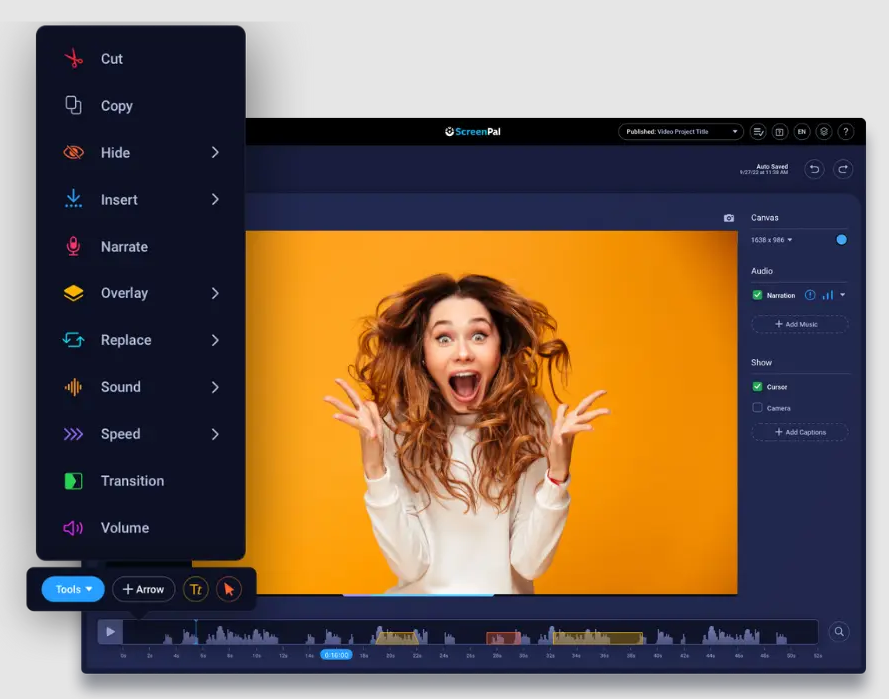This screenshot has width=889, height=699.
Task: Open the Tools dropdown button
Action: tap(73, 590)
